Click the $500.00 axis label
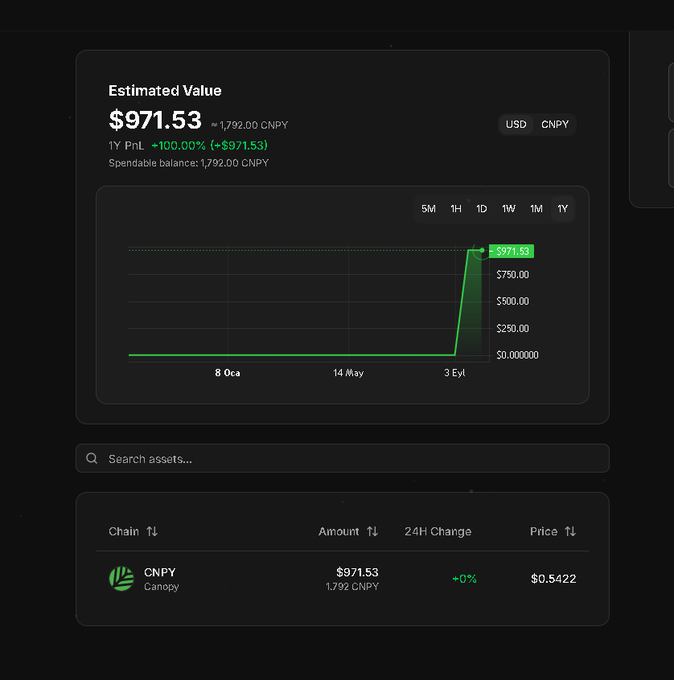Screen dimensions: 674x680 (513, 301)
